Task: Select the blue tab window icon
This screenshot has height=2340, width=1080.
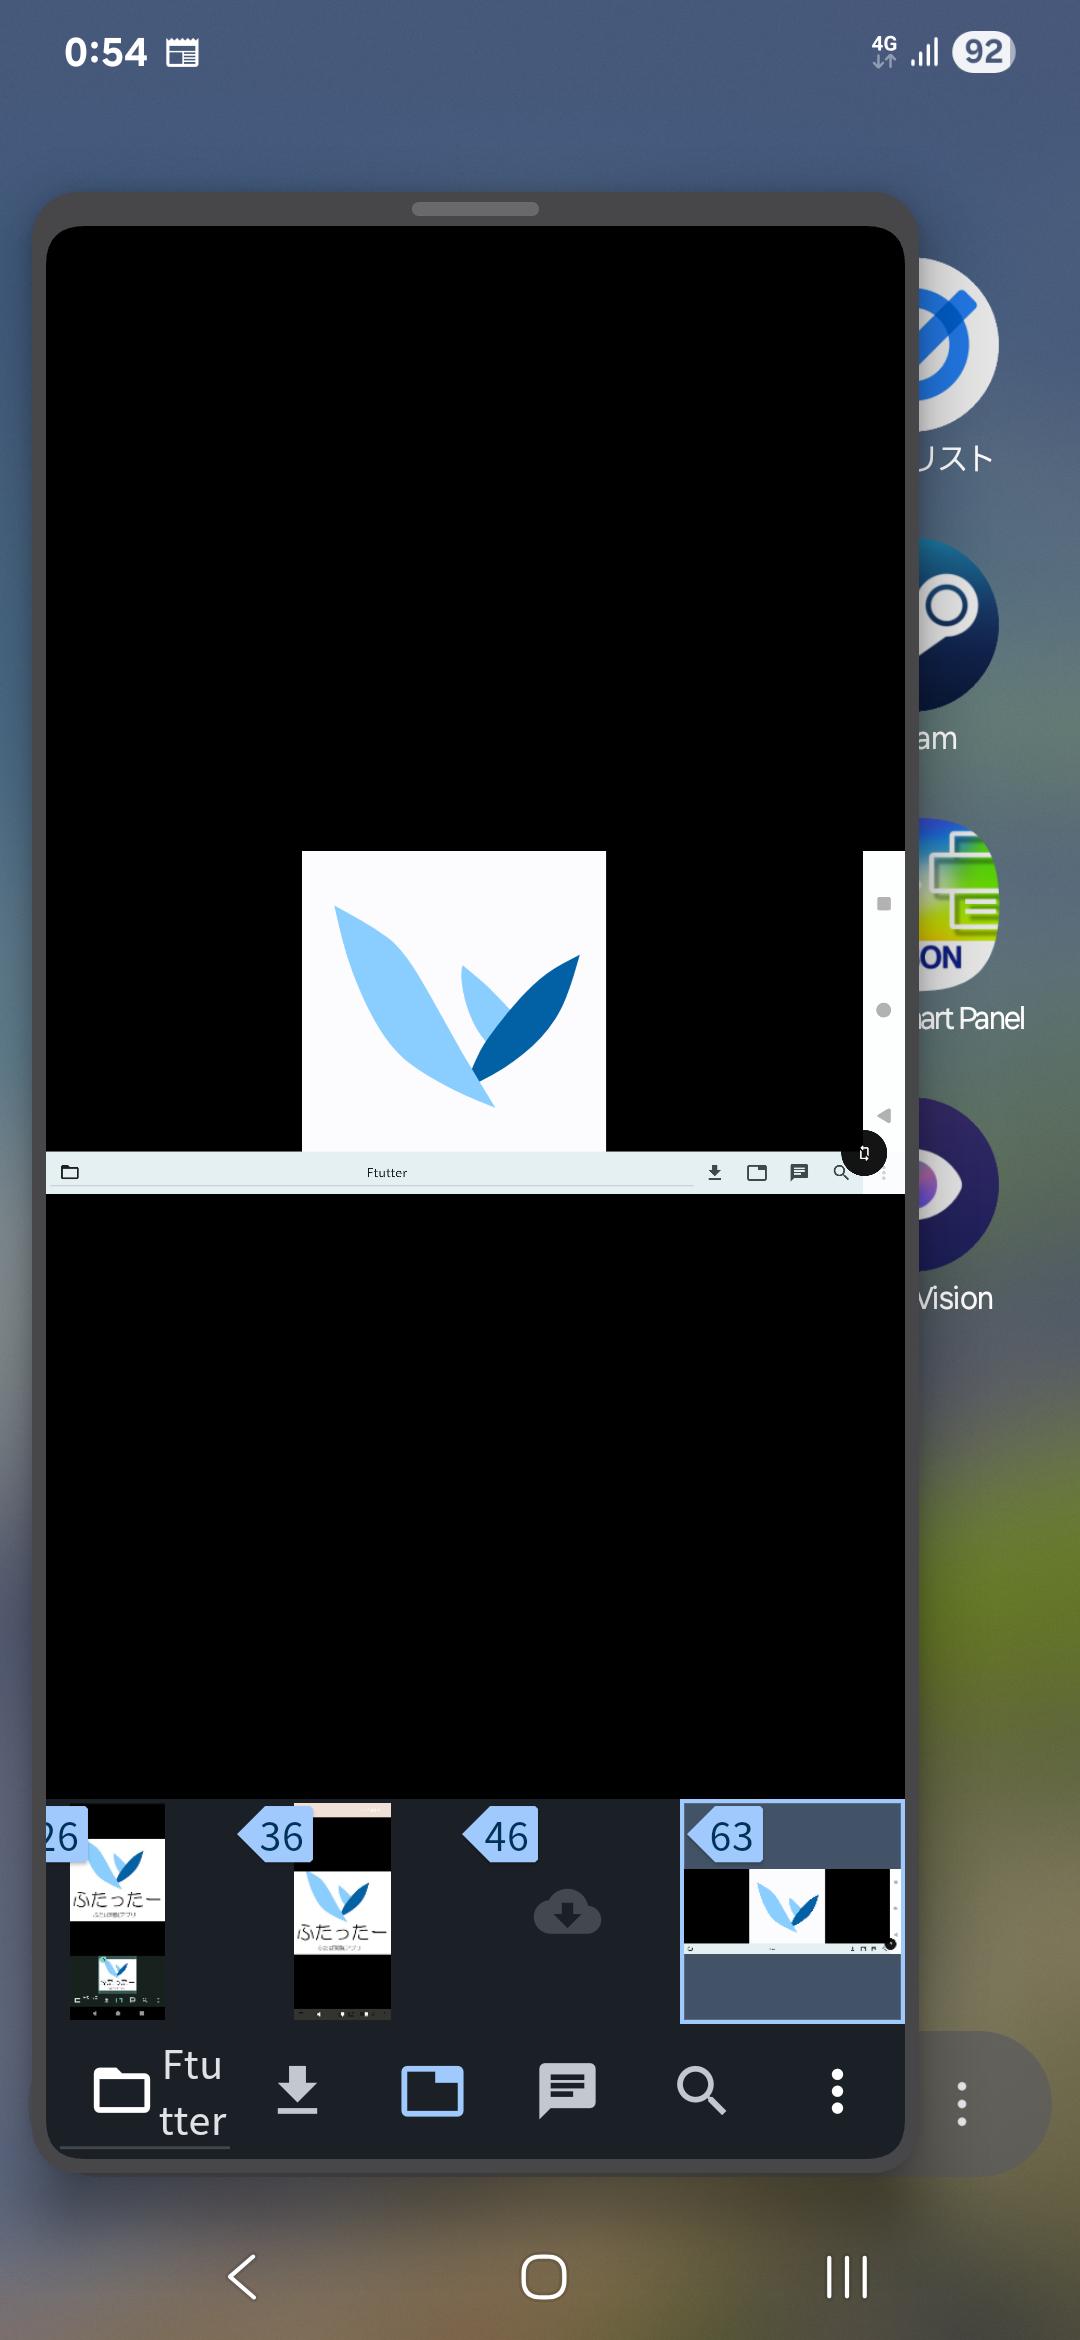Action: (x=432, y=2090)
